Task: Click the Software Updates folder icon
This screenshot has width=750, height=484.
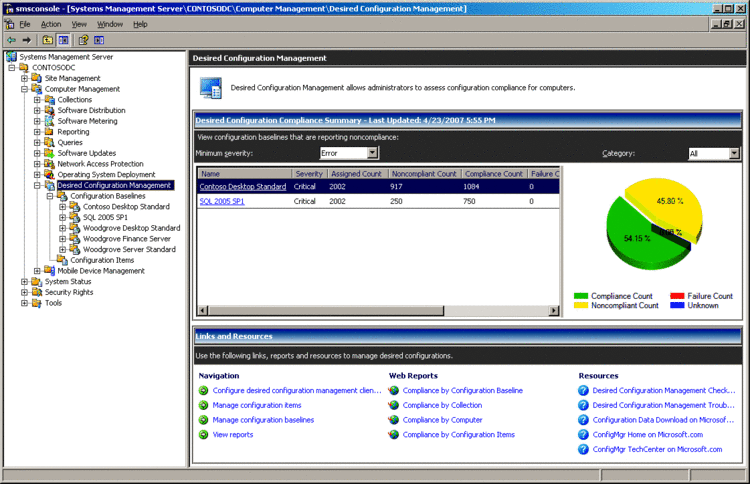Action: pos(49,153)
